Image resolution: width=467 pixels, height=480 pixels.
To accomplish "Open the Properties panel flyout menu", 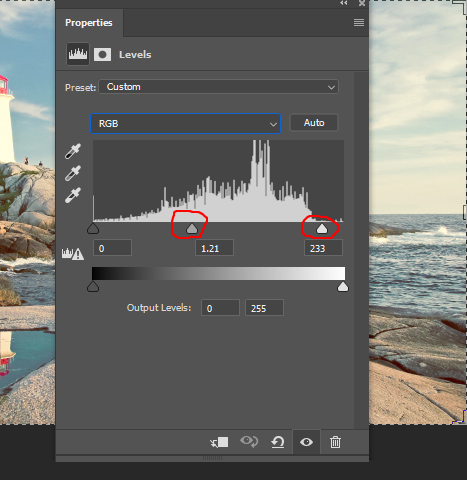I will pos(359,23).
